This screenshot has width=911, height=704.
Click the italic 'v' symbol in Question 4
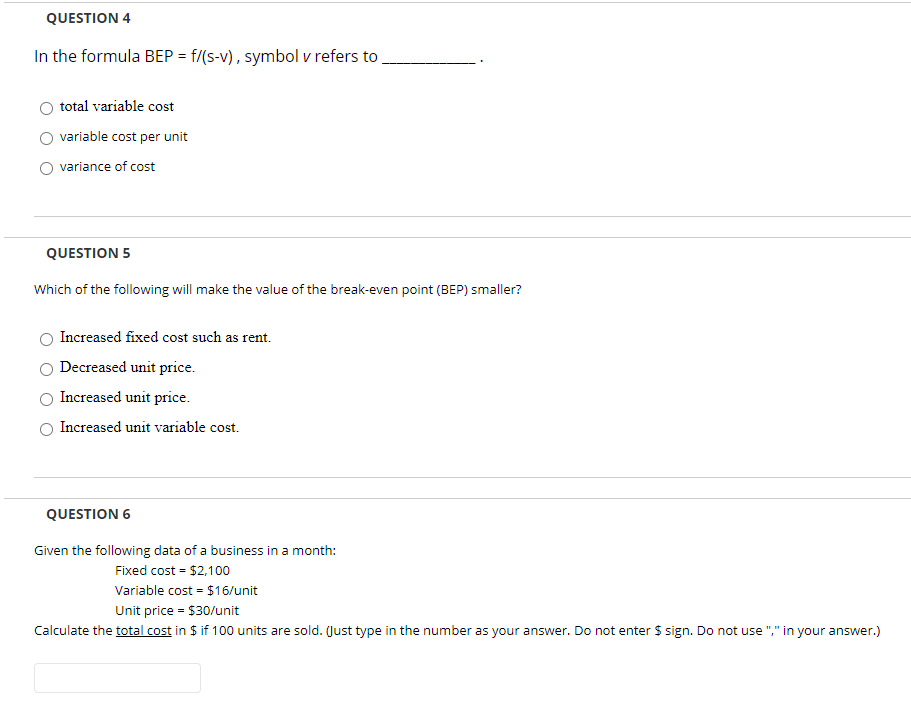(307, 56)
